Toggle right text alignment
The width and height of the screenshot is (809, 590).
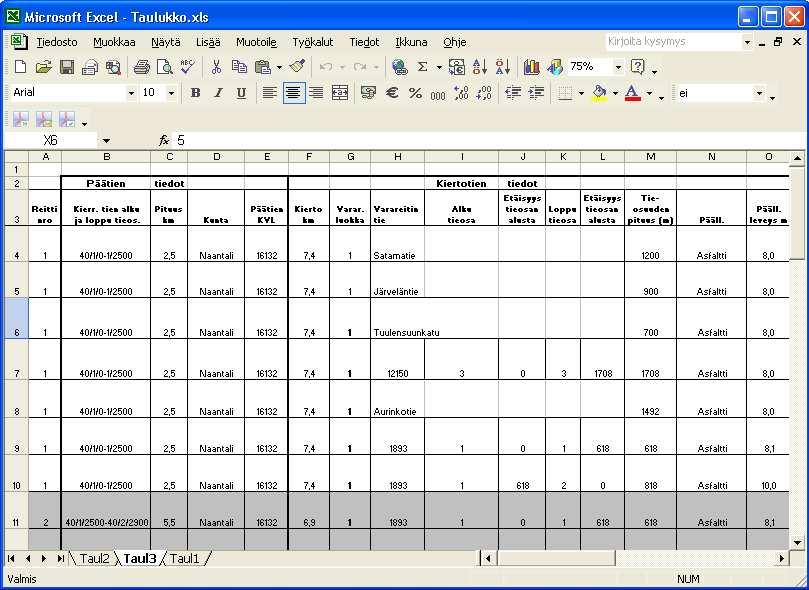click(316, 93)
